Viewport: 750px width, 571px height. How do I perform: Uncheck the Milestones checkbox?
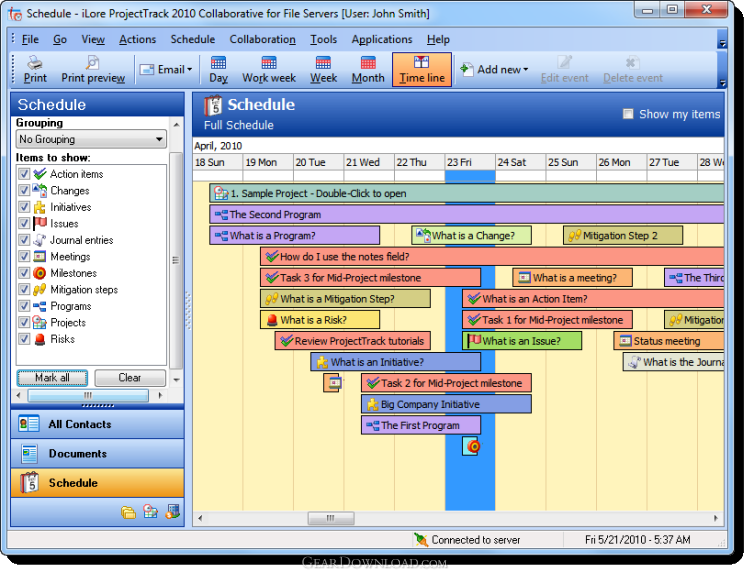coord(24,273)
